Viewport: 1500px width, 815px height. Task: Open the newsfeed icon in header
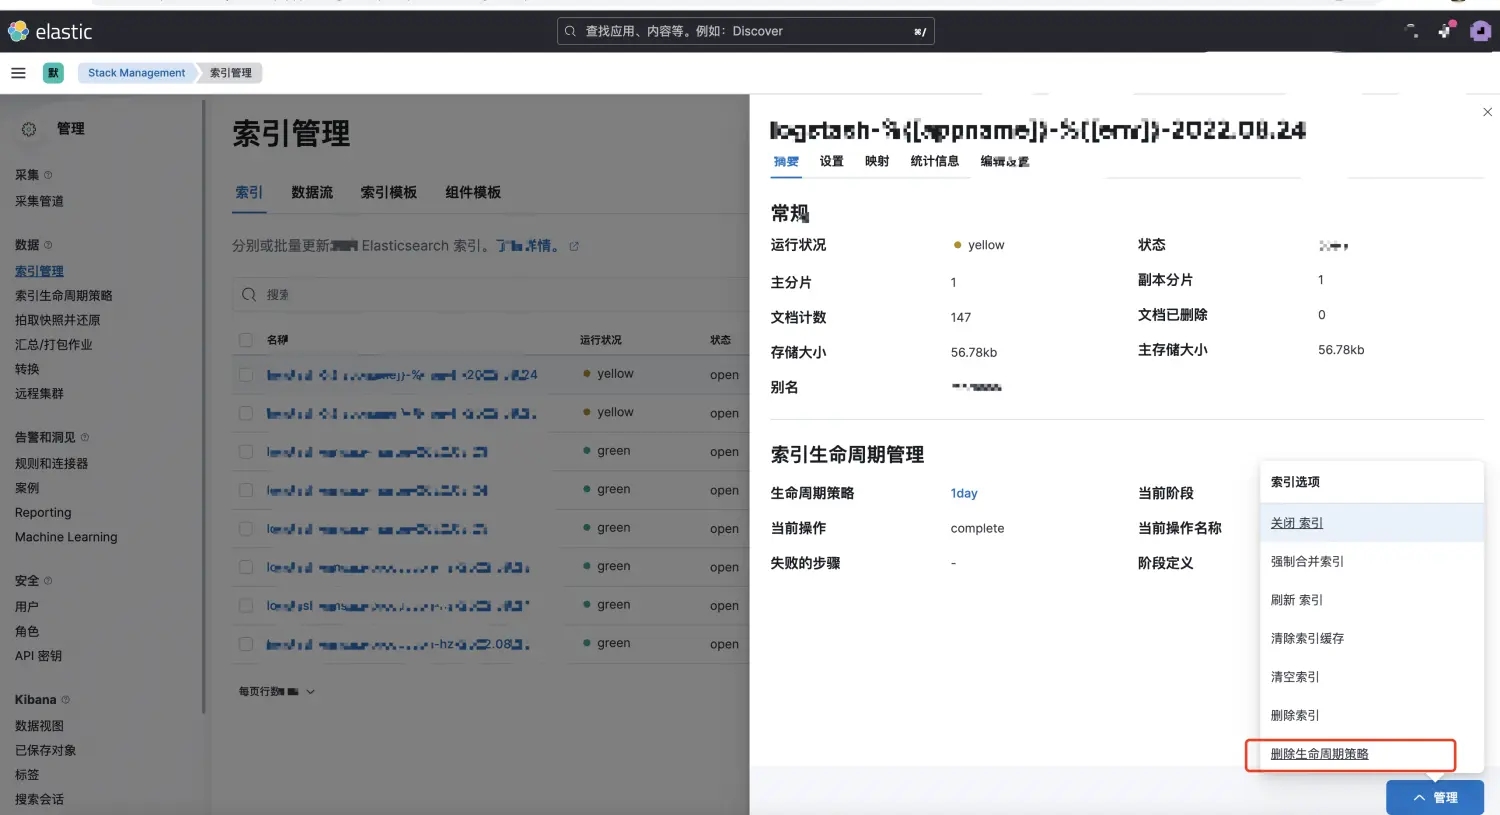coord(1444,31)
